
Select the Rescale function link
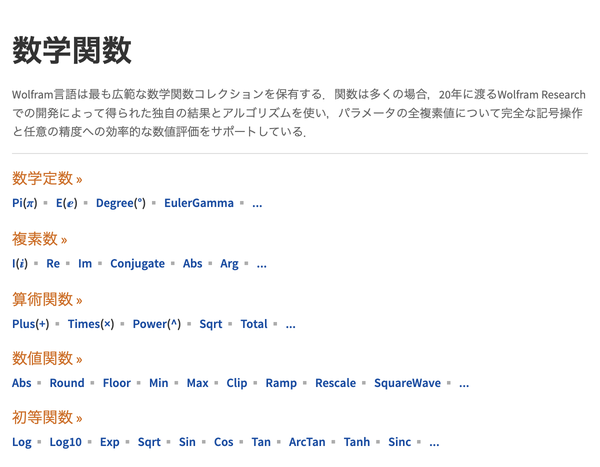tap(335, 383)
